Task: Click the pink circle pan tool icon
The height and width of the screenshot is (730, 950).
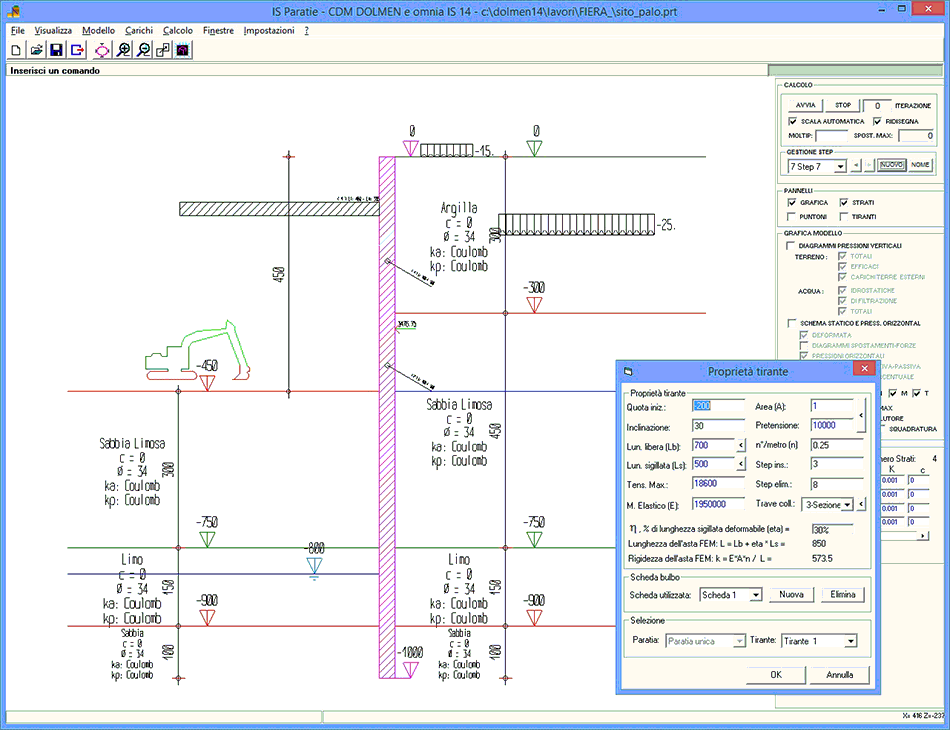Action: click(x=102, y=50)
